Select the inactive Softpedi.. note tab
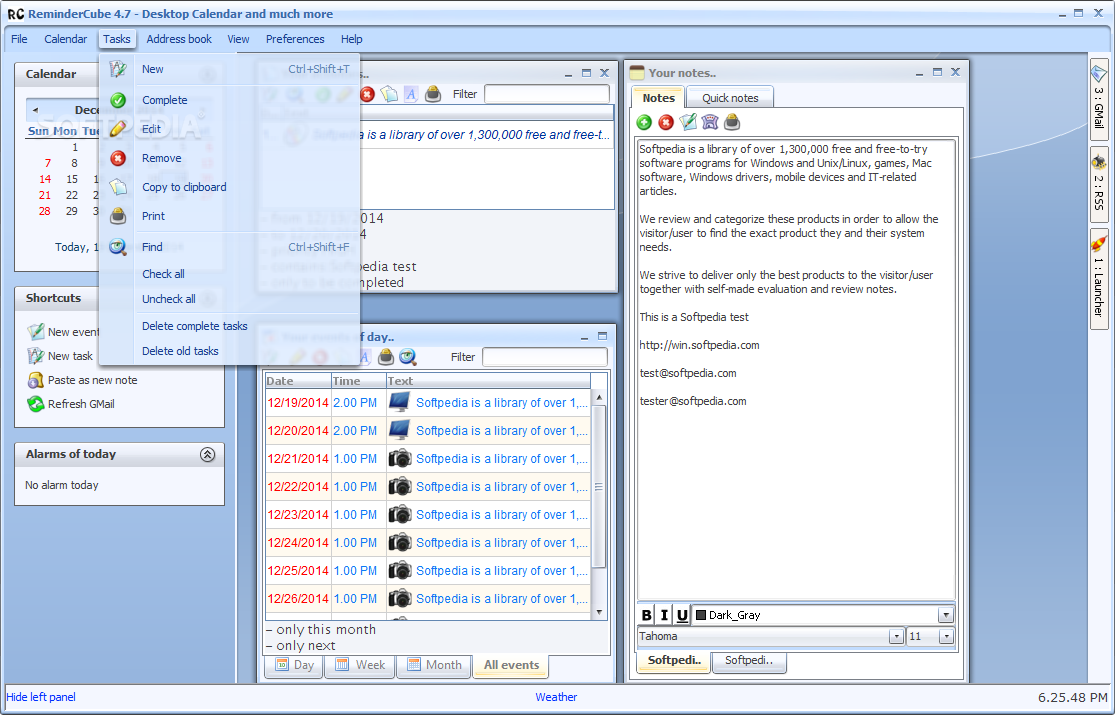 (x=749, y=661)
